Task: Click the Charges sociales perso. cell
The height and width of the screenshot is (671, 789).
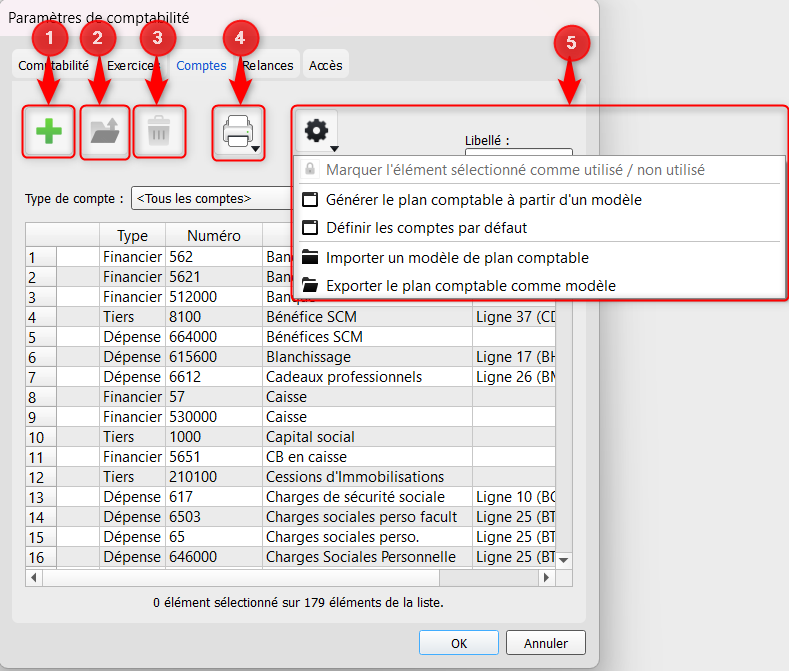Action: pyautogui.click(x=367, y=537)
